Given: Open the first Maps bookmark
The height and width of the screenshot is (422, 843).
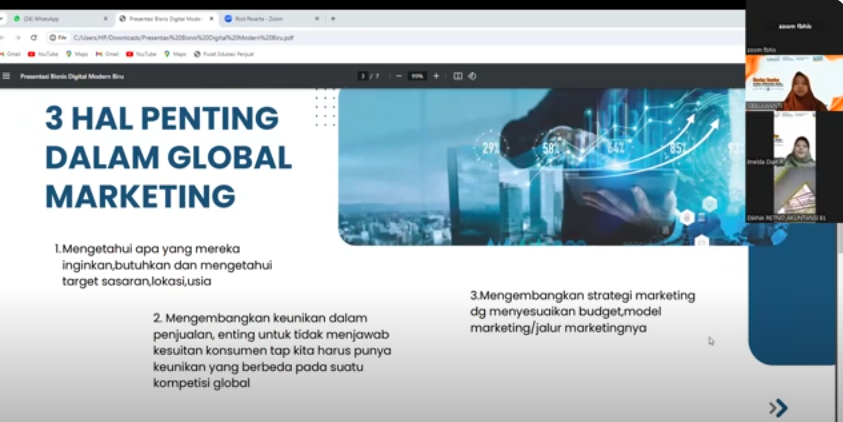Looking at the screenshot, I should (x=75, y=54).
